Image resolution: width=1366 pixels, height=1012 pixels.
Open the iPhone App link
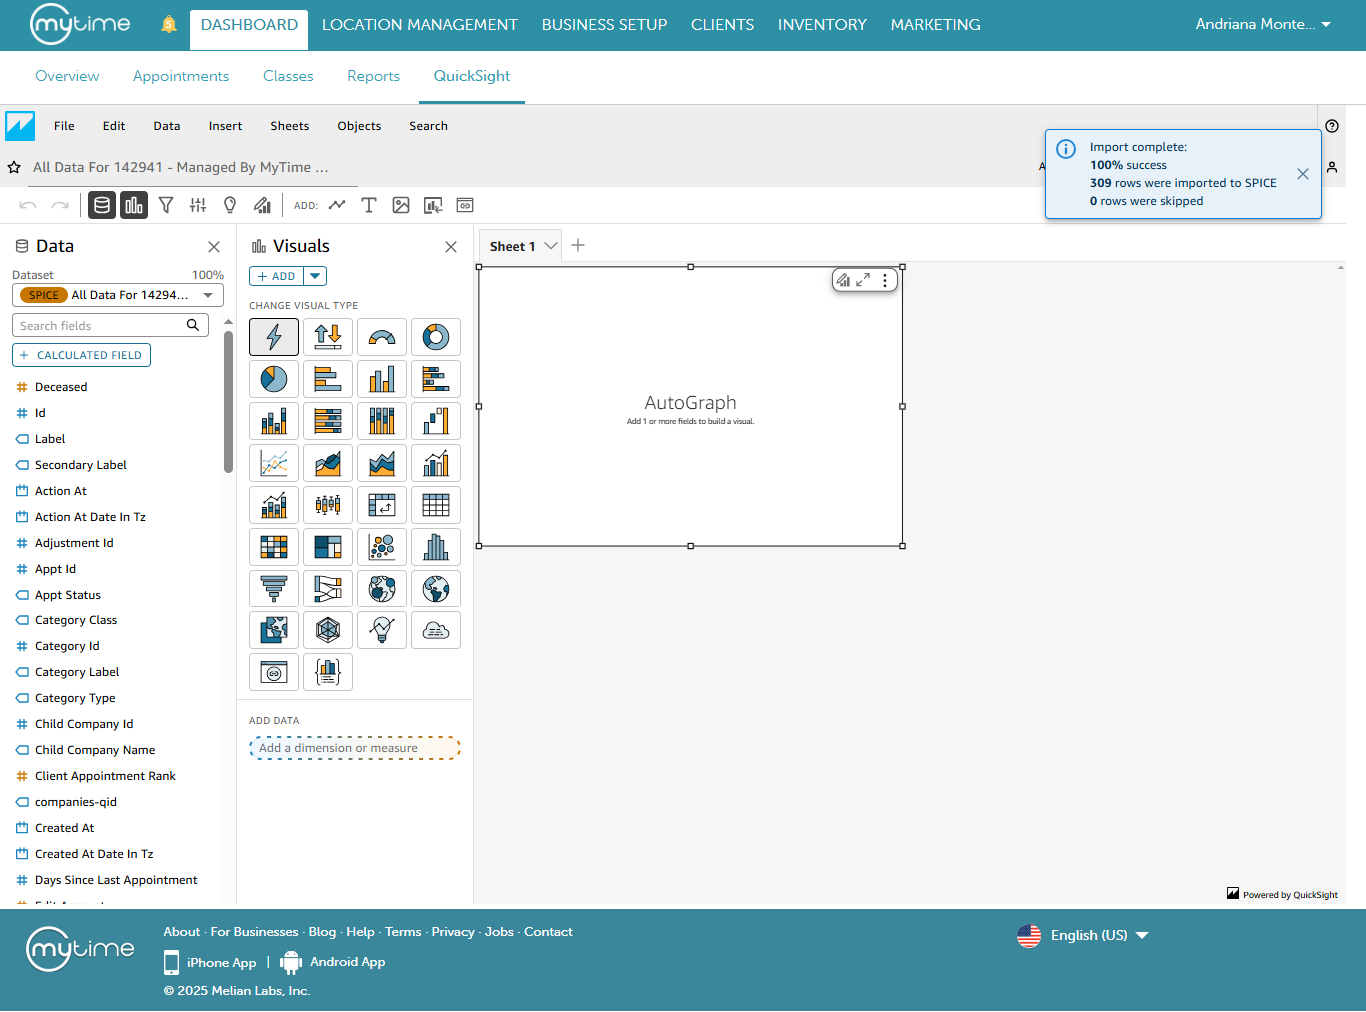click(210, 962)
